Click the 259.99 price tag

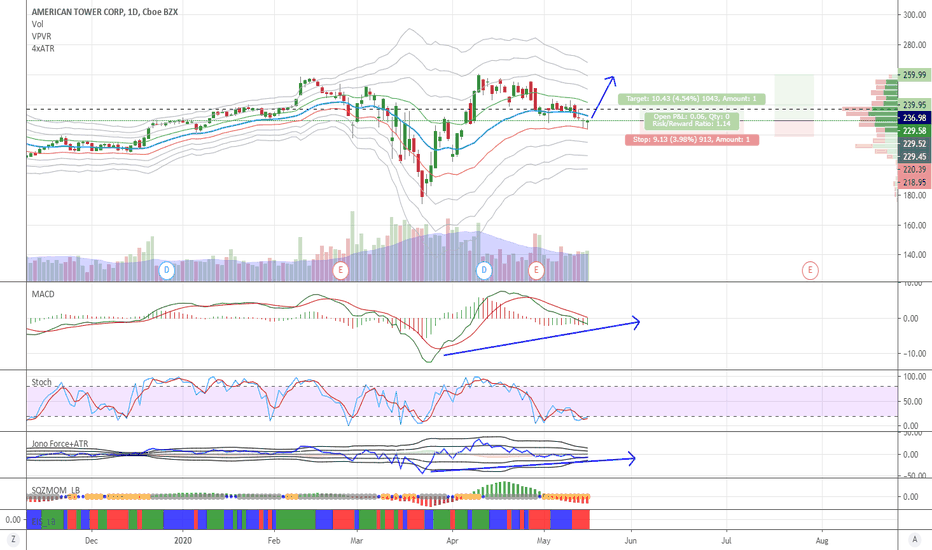click(914, 75)
